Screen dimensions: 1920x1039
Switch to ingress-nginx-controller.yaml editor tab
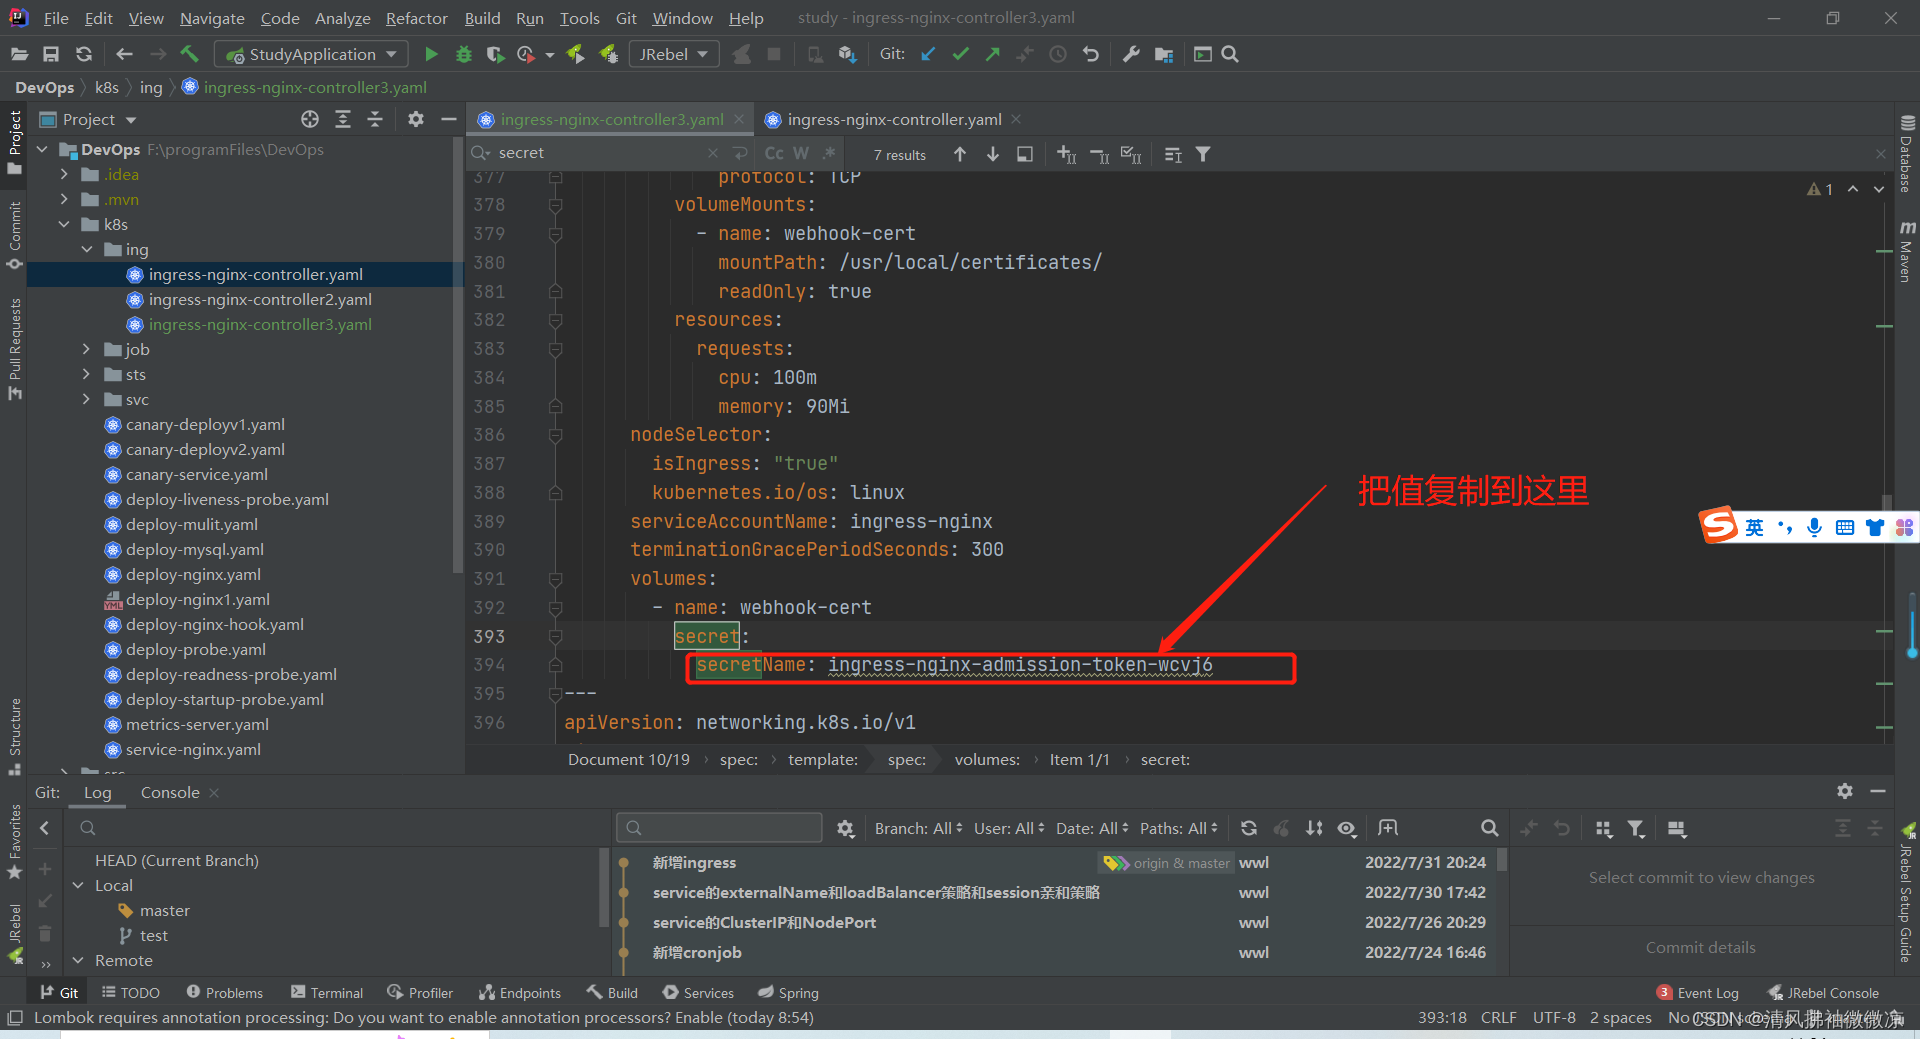tap(893, 119)
